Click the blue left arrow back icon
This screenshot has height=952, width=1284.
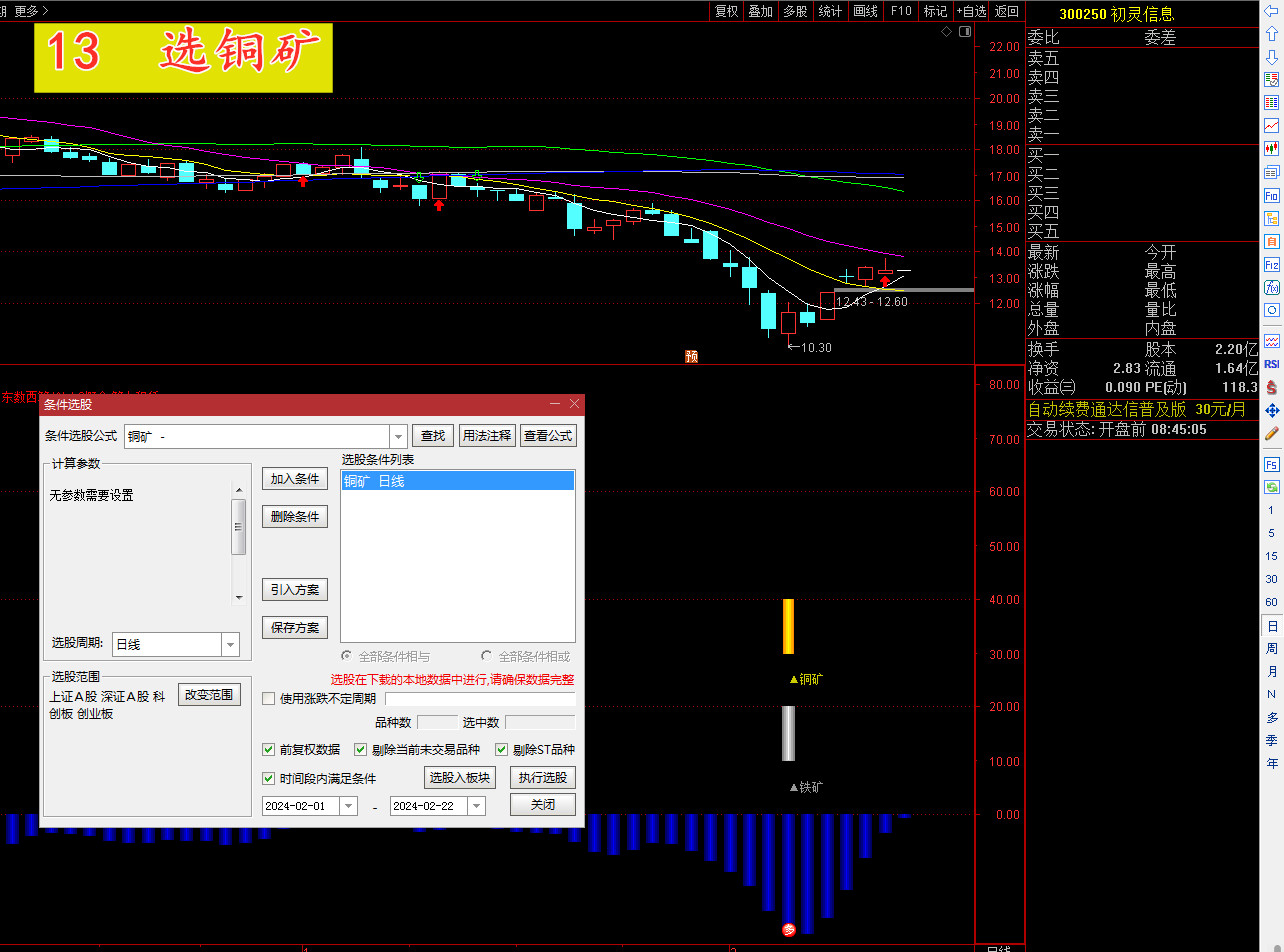pyautogui.click(x=1272, y=11)
